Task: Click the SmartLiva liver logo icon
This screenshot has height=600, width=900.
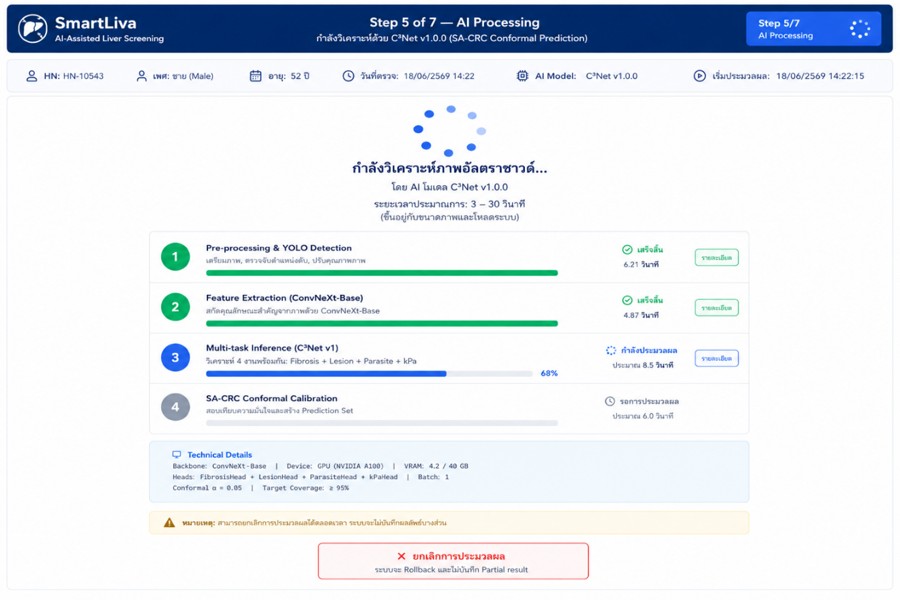Action: [32, 29]
